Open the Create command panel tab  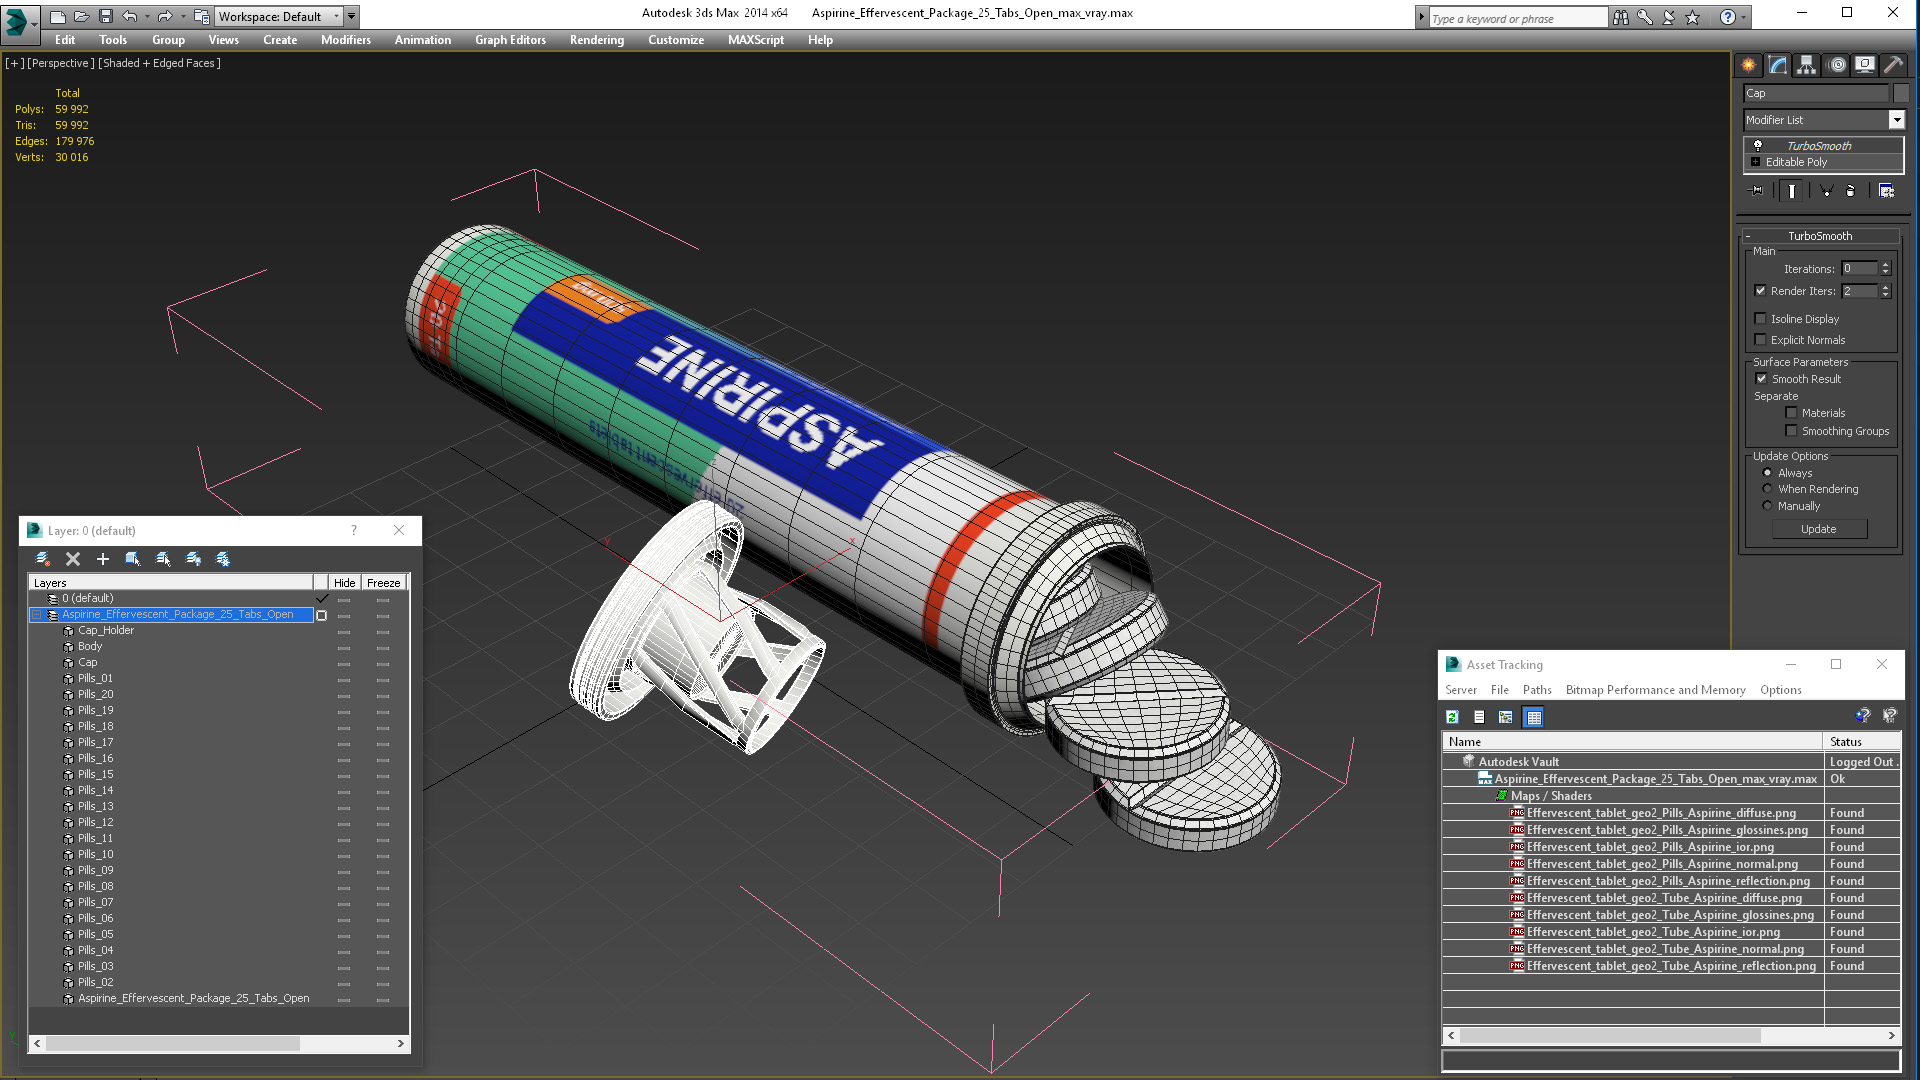pos(1748,65)
